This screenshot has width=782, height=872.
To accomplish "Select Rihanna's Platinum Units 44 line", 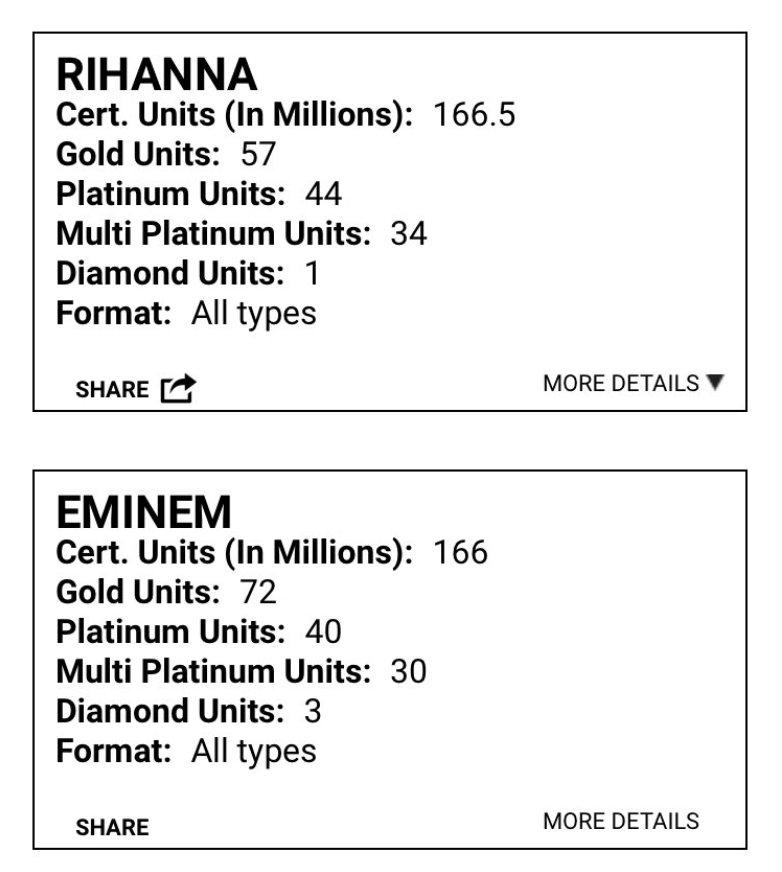I will (x=199, y=194).
